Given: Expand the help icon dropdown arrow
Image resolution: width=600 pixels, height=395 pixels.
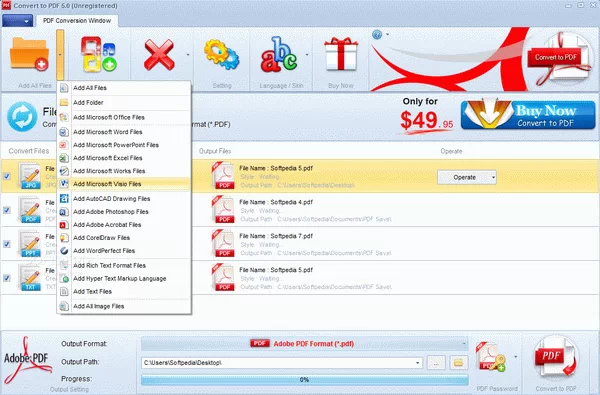Looking at the screenshot, I should [x=388, y=34].
